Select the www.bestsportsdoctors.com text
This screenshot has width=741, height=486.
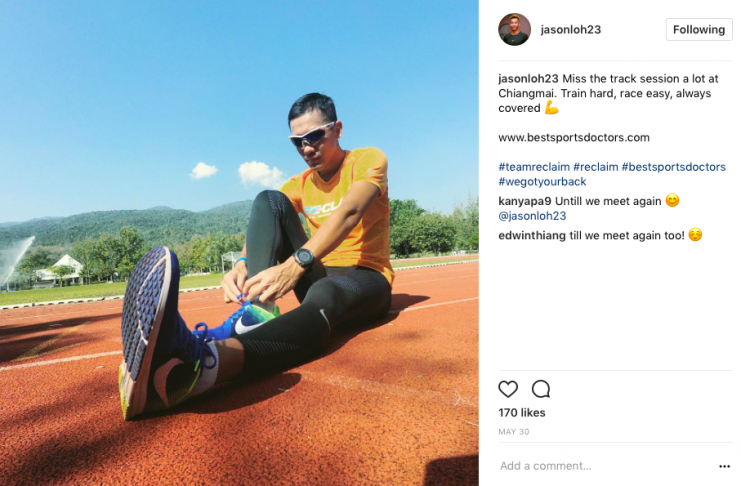[x=574, y=138]
